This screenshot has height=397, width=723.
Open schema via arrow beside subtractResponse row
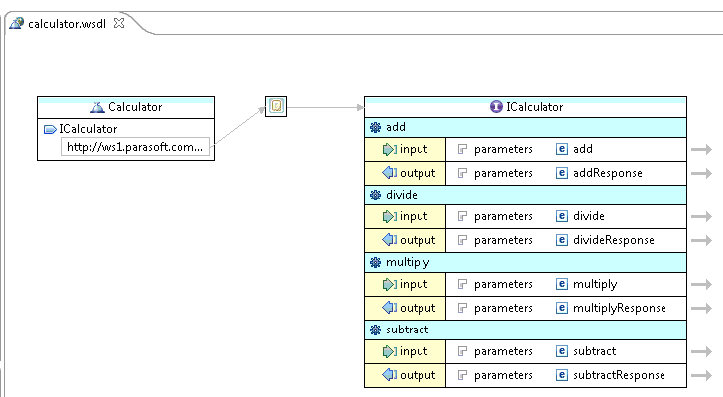click(701, 375)
